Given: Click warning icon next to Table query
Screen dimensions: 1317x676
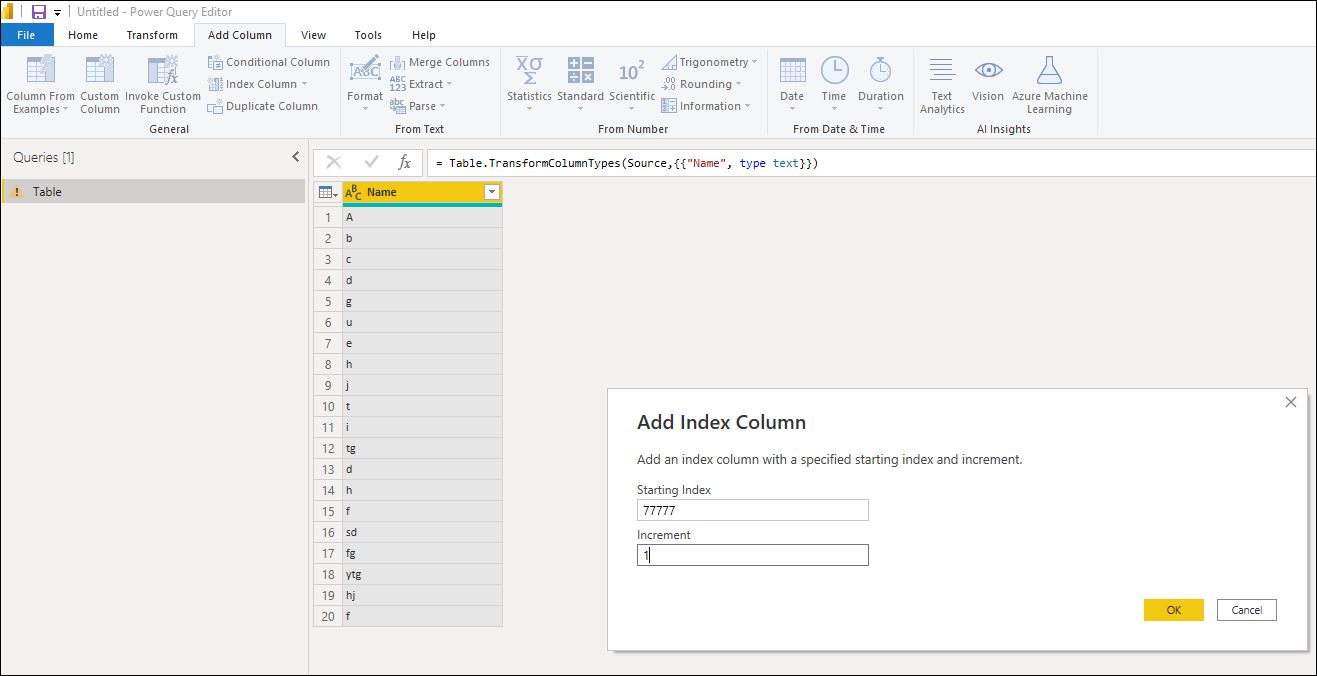Looking at the screenshot, I should [17, 192].
